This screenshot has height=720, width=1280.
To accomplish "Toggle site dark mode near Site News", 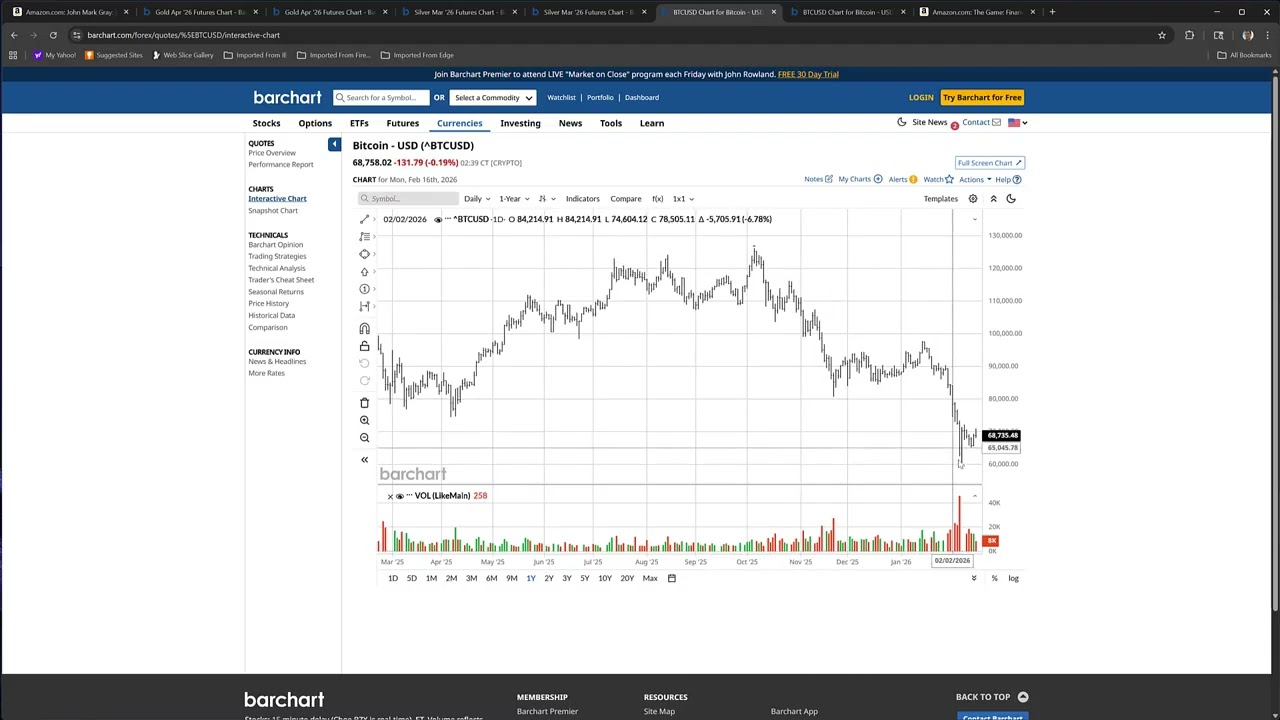I will pyautogui.click(x=902, y=122).
